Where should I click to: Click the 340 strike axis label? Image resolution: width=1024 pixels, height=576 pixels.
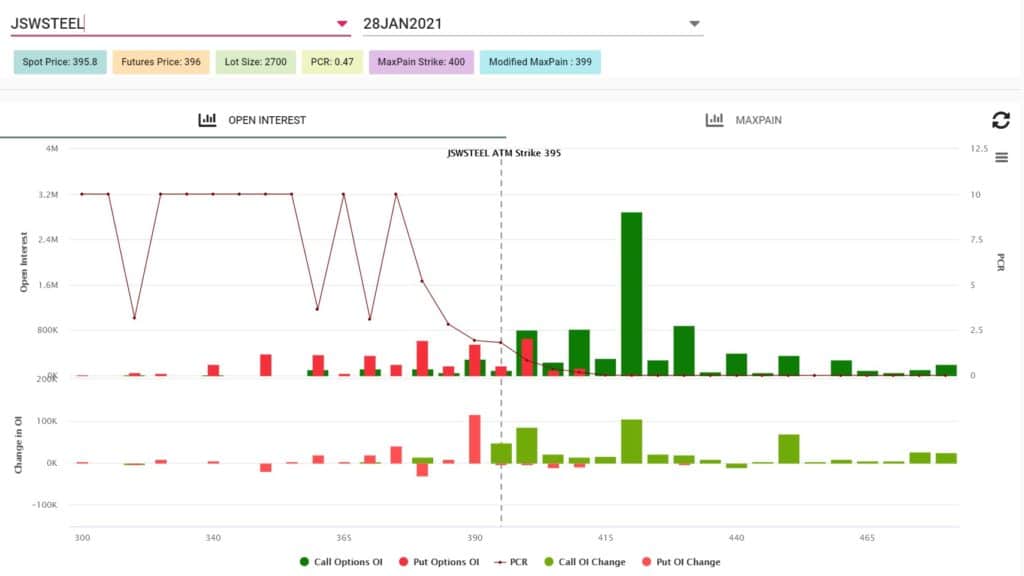pos(213,537)
